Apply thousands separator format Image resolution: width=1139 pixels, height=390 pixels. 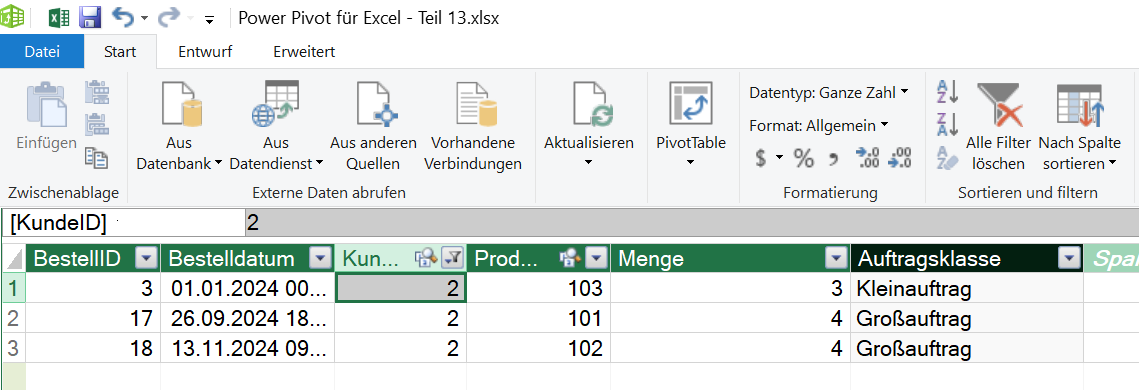coord(834,158)
